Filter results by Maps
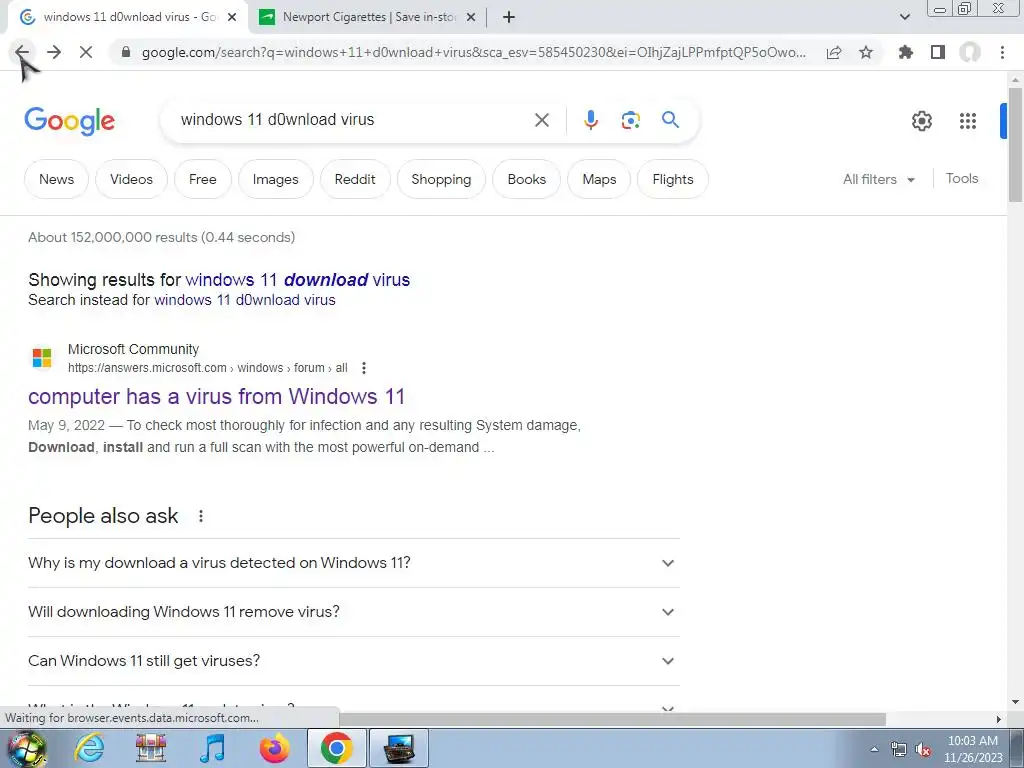This screenshot has height=768, width=1024. [599, 179]
